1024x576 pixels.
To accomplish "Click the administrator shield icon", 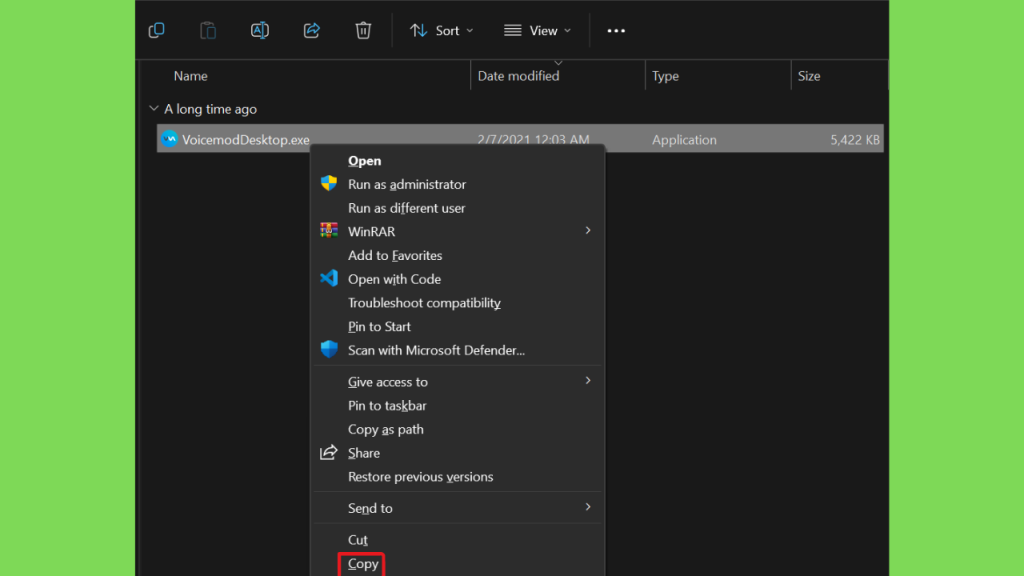I will click(328, 184).
